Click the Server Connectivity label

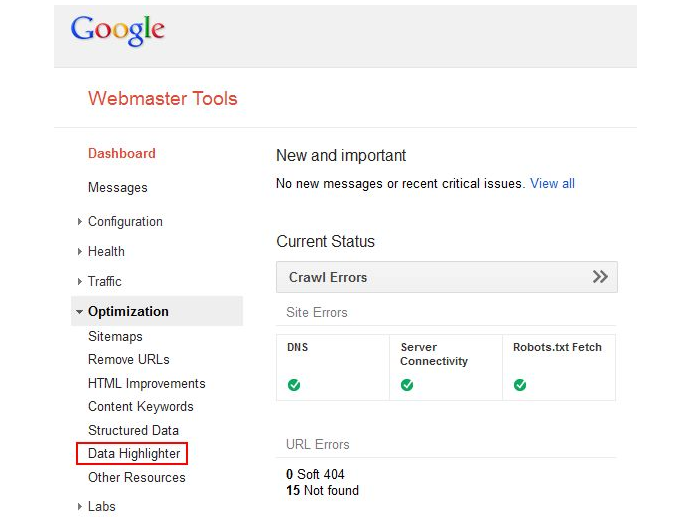coord(434,354)
